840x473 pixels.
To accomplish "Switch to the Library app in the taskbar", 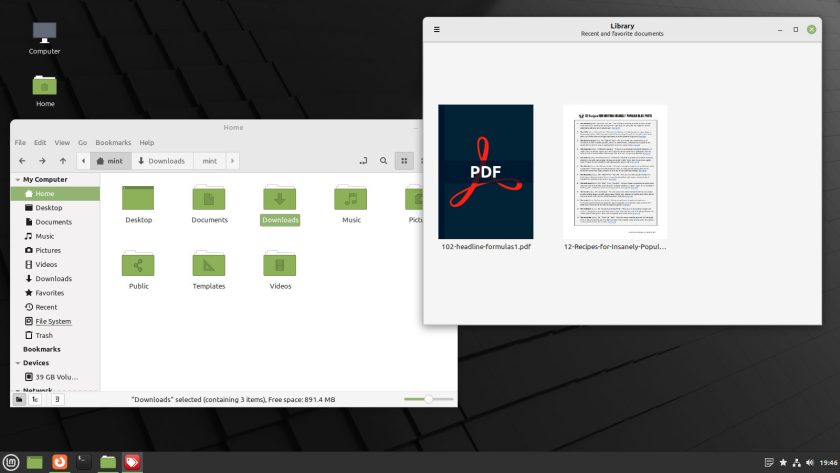I will pos(132,462).
